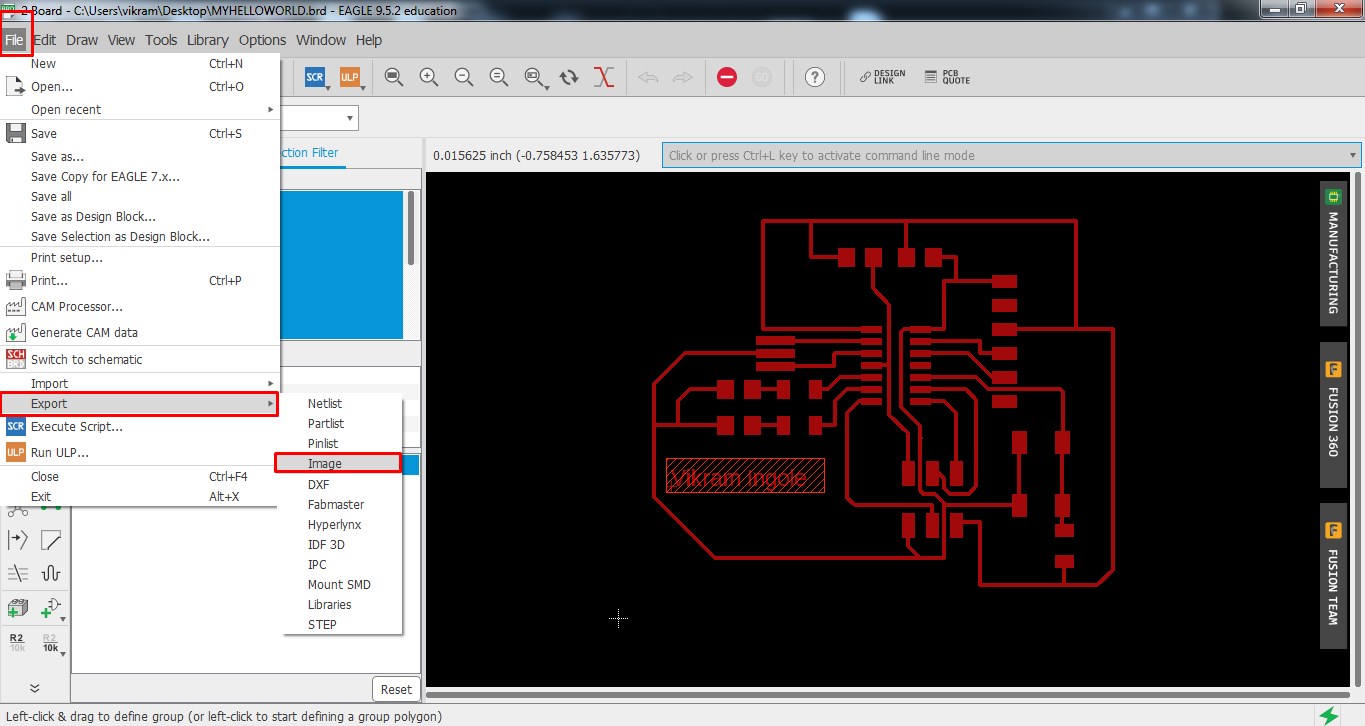Expand the Open recent submenu
The image size is (1365, 726).
click(x=140, y=109)
